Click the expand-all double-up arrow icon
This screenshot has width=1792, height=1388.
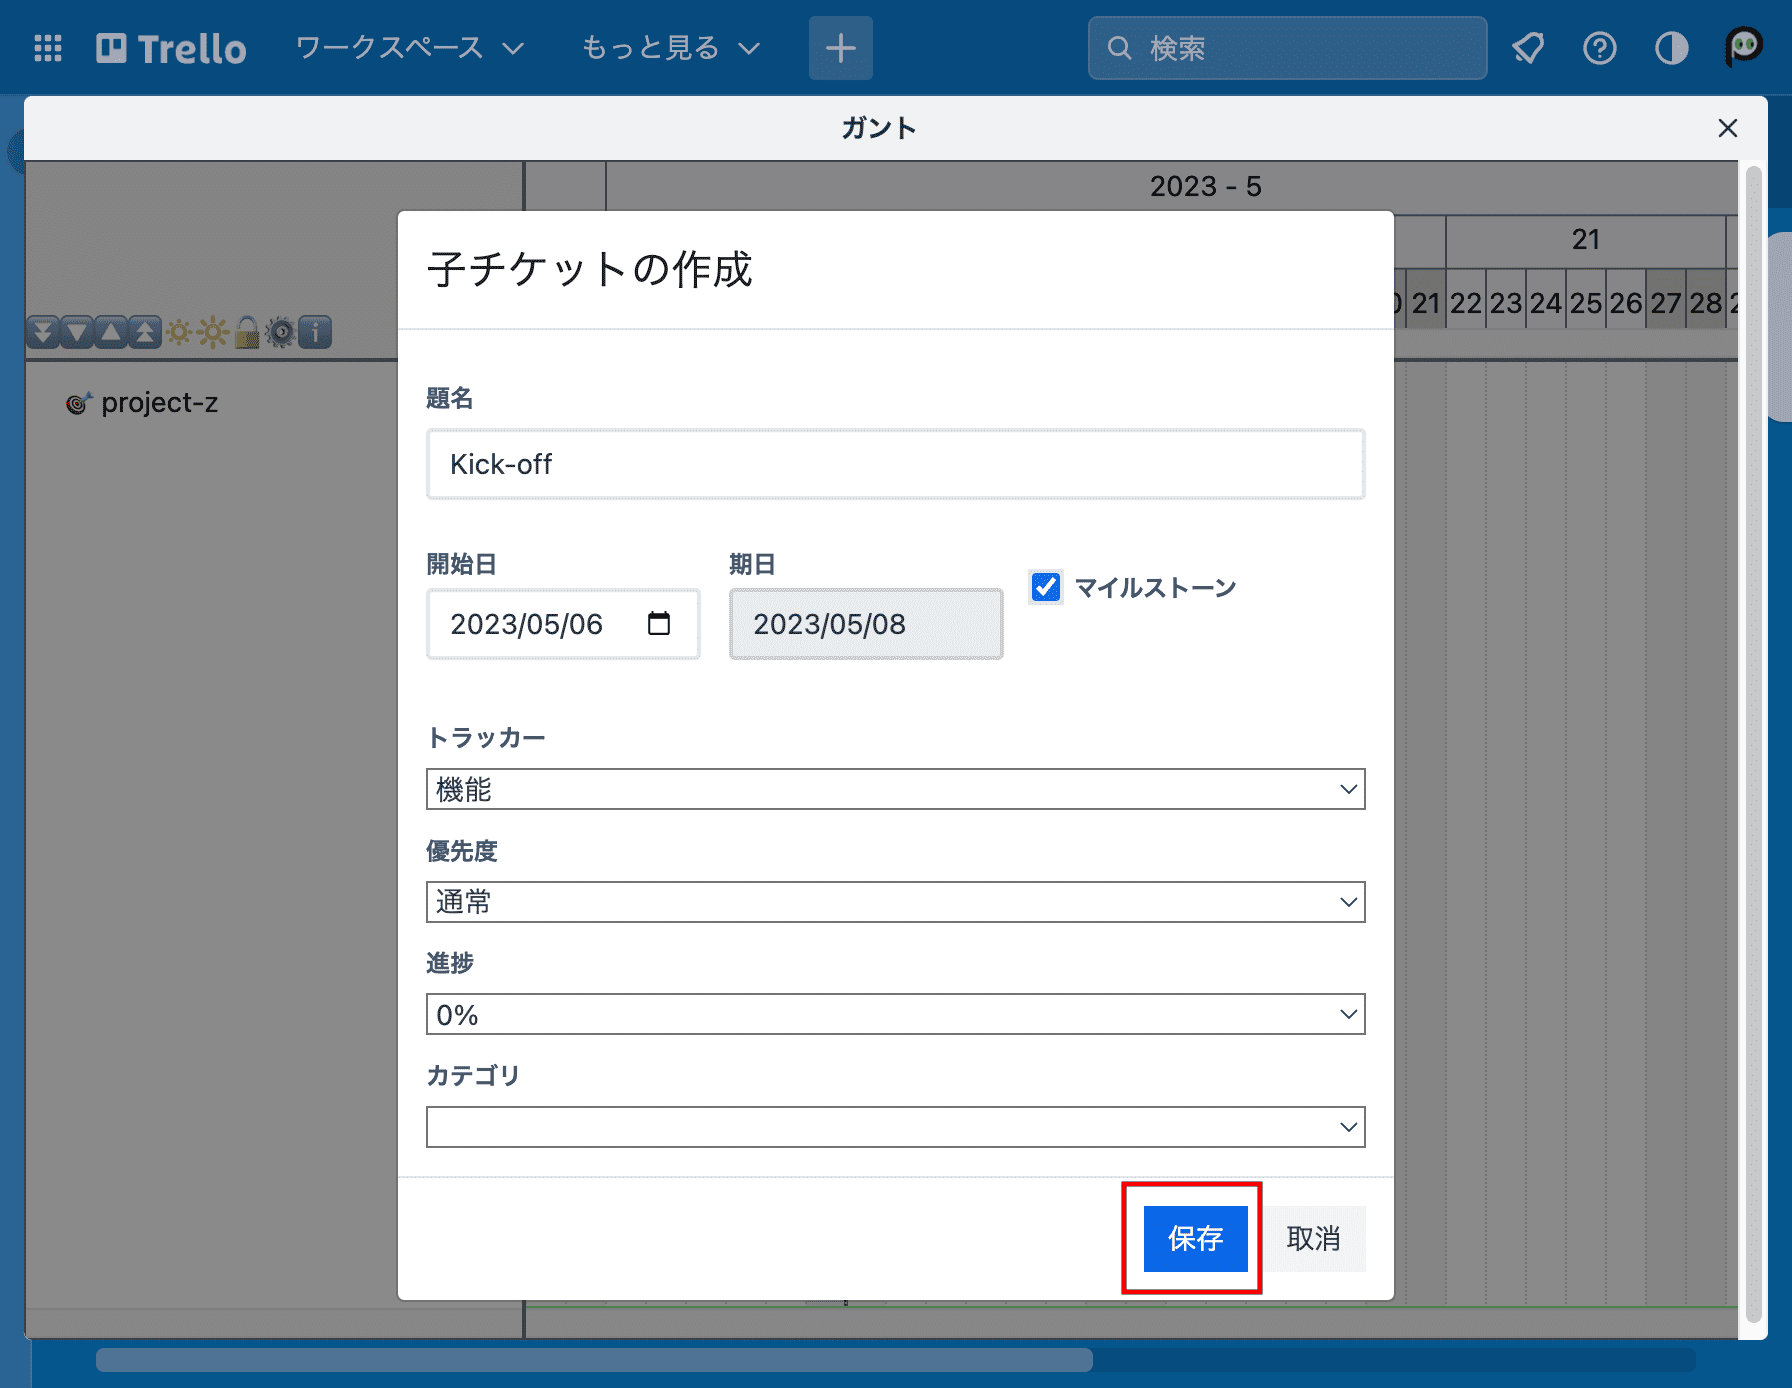(x=144, y=332)
